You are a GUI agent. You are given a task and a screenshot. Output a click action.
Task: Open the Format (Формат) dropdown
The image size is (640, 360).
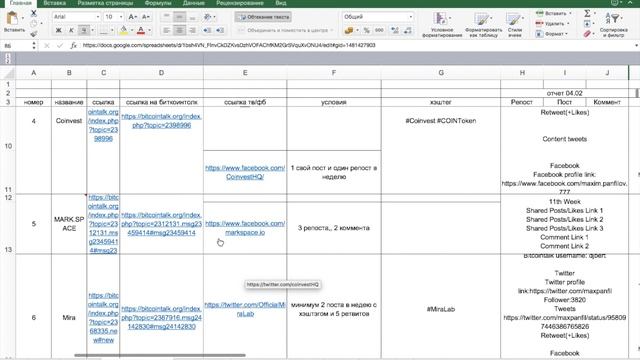[x=551, y=34]
